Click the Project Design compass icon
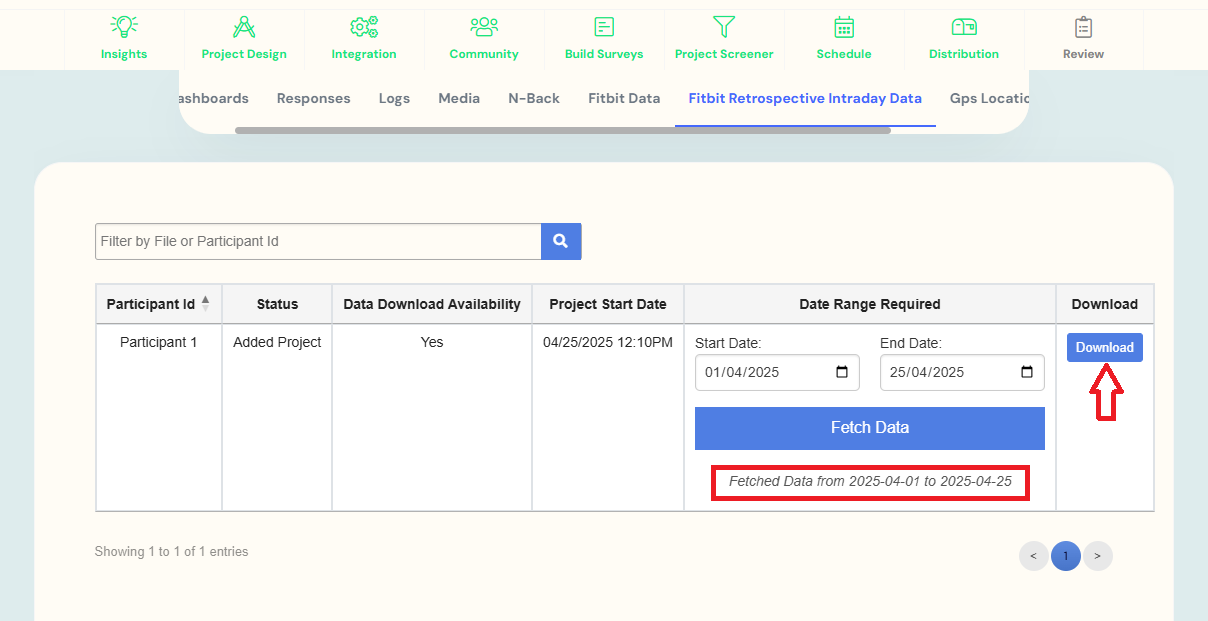Image resolution: width=1208 pixels, height=621 pixels. coord(244,27)
